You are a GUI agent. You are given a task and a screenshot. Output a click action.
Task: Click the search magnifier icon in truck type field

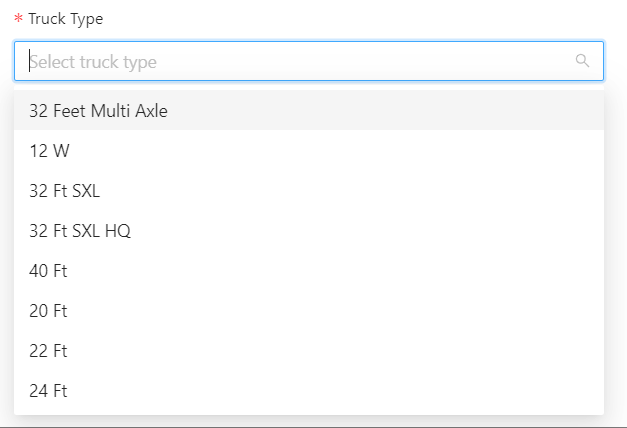pyautogui.click(x=582, y=61)
